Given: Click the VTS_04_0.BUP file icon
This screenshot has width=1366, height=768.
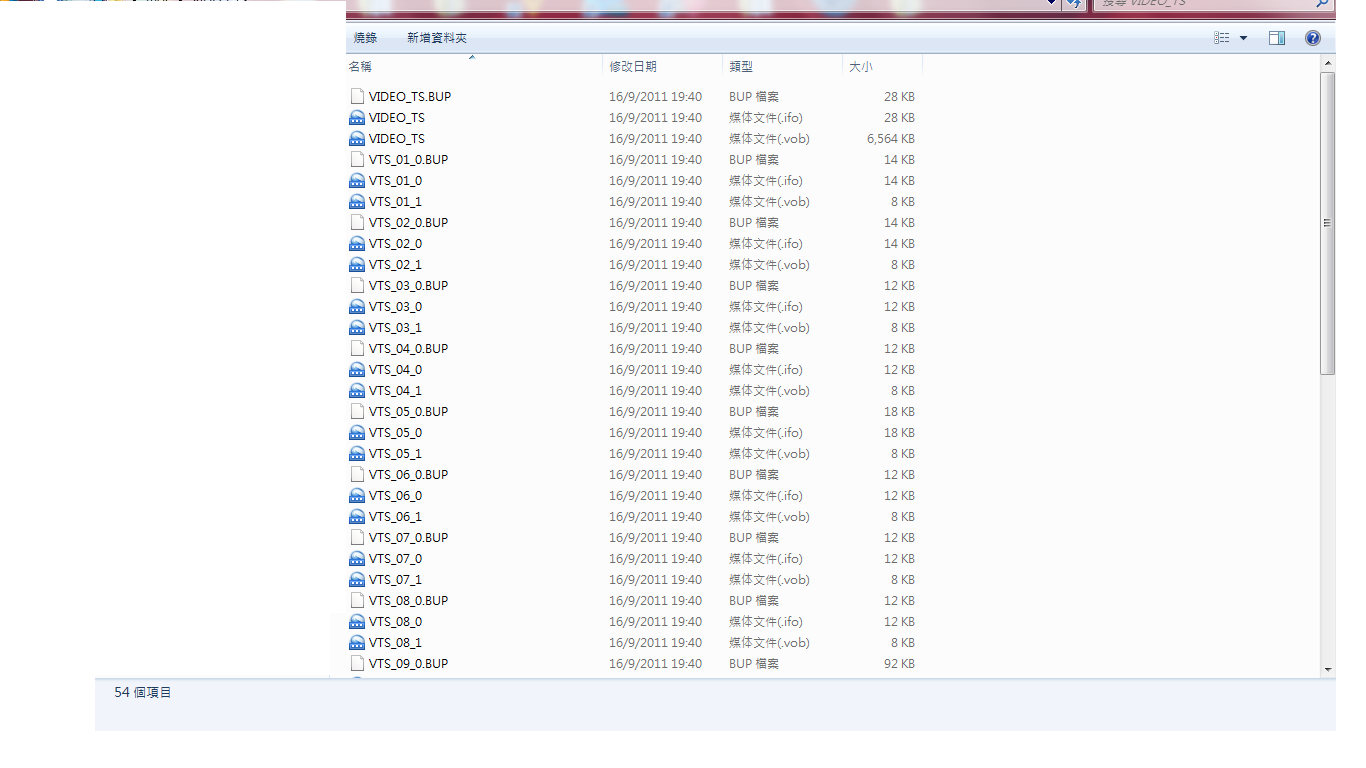Looking at the screenshot, I should pyautogui.click(x=357, y=349).
